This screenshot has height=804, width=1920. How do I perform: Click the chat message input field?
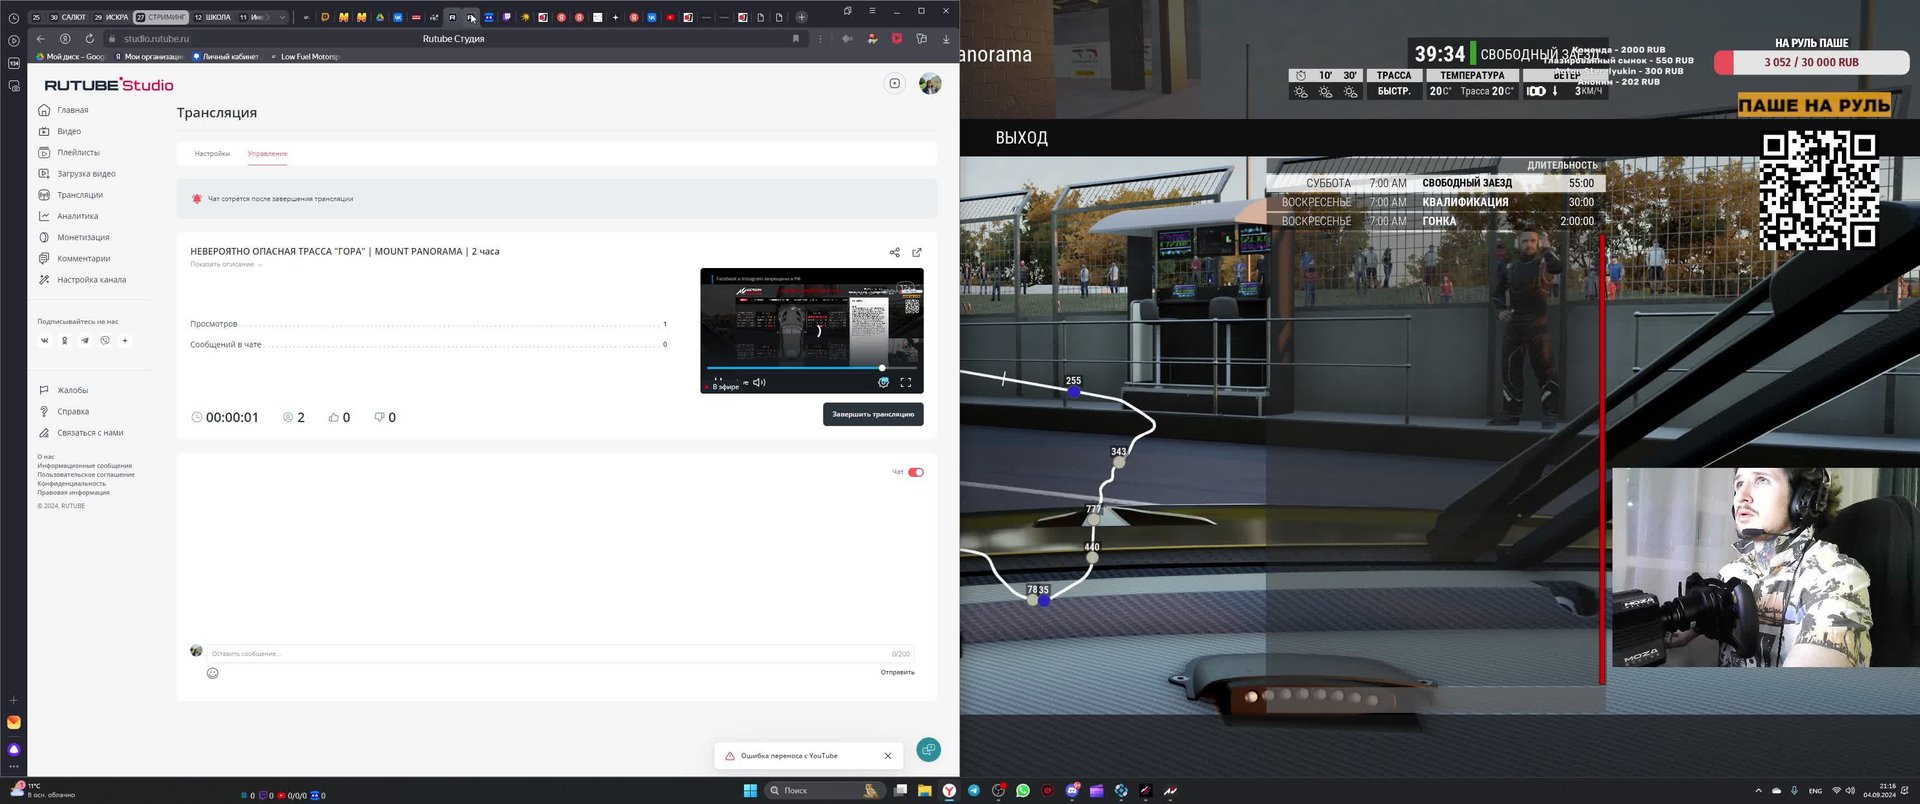[x=559, y=653]
